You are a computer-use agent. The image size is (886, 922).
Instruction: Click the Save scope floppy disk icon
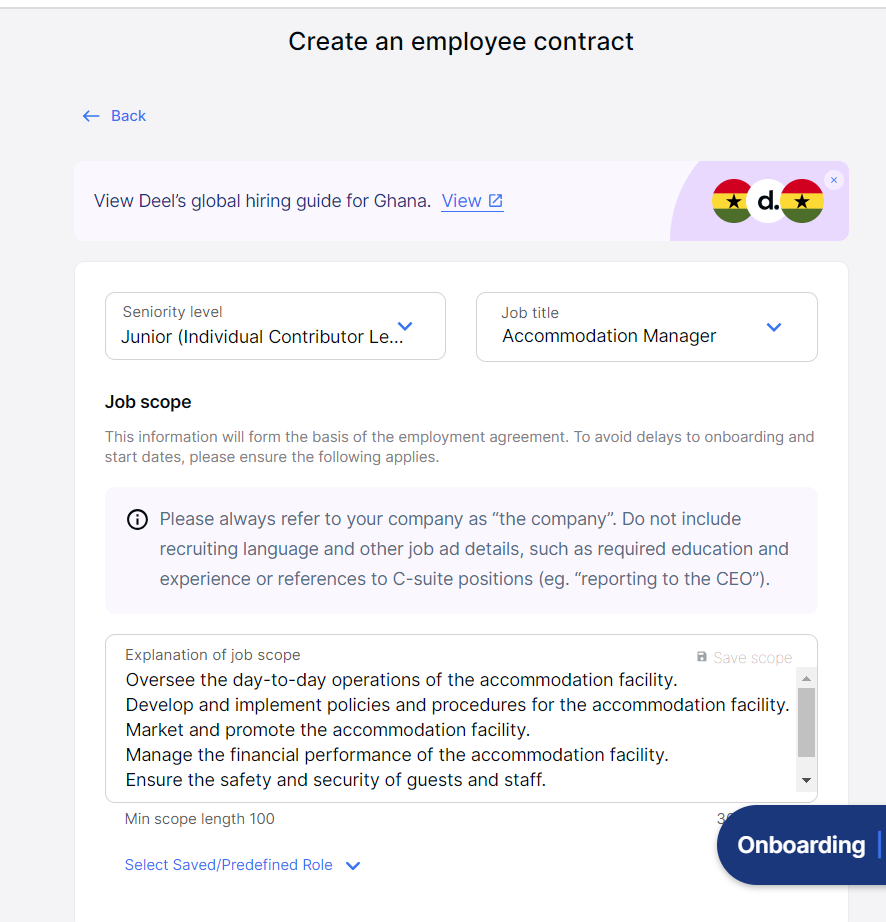[702, 657]
